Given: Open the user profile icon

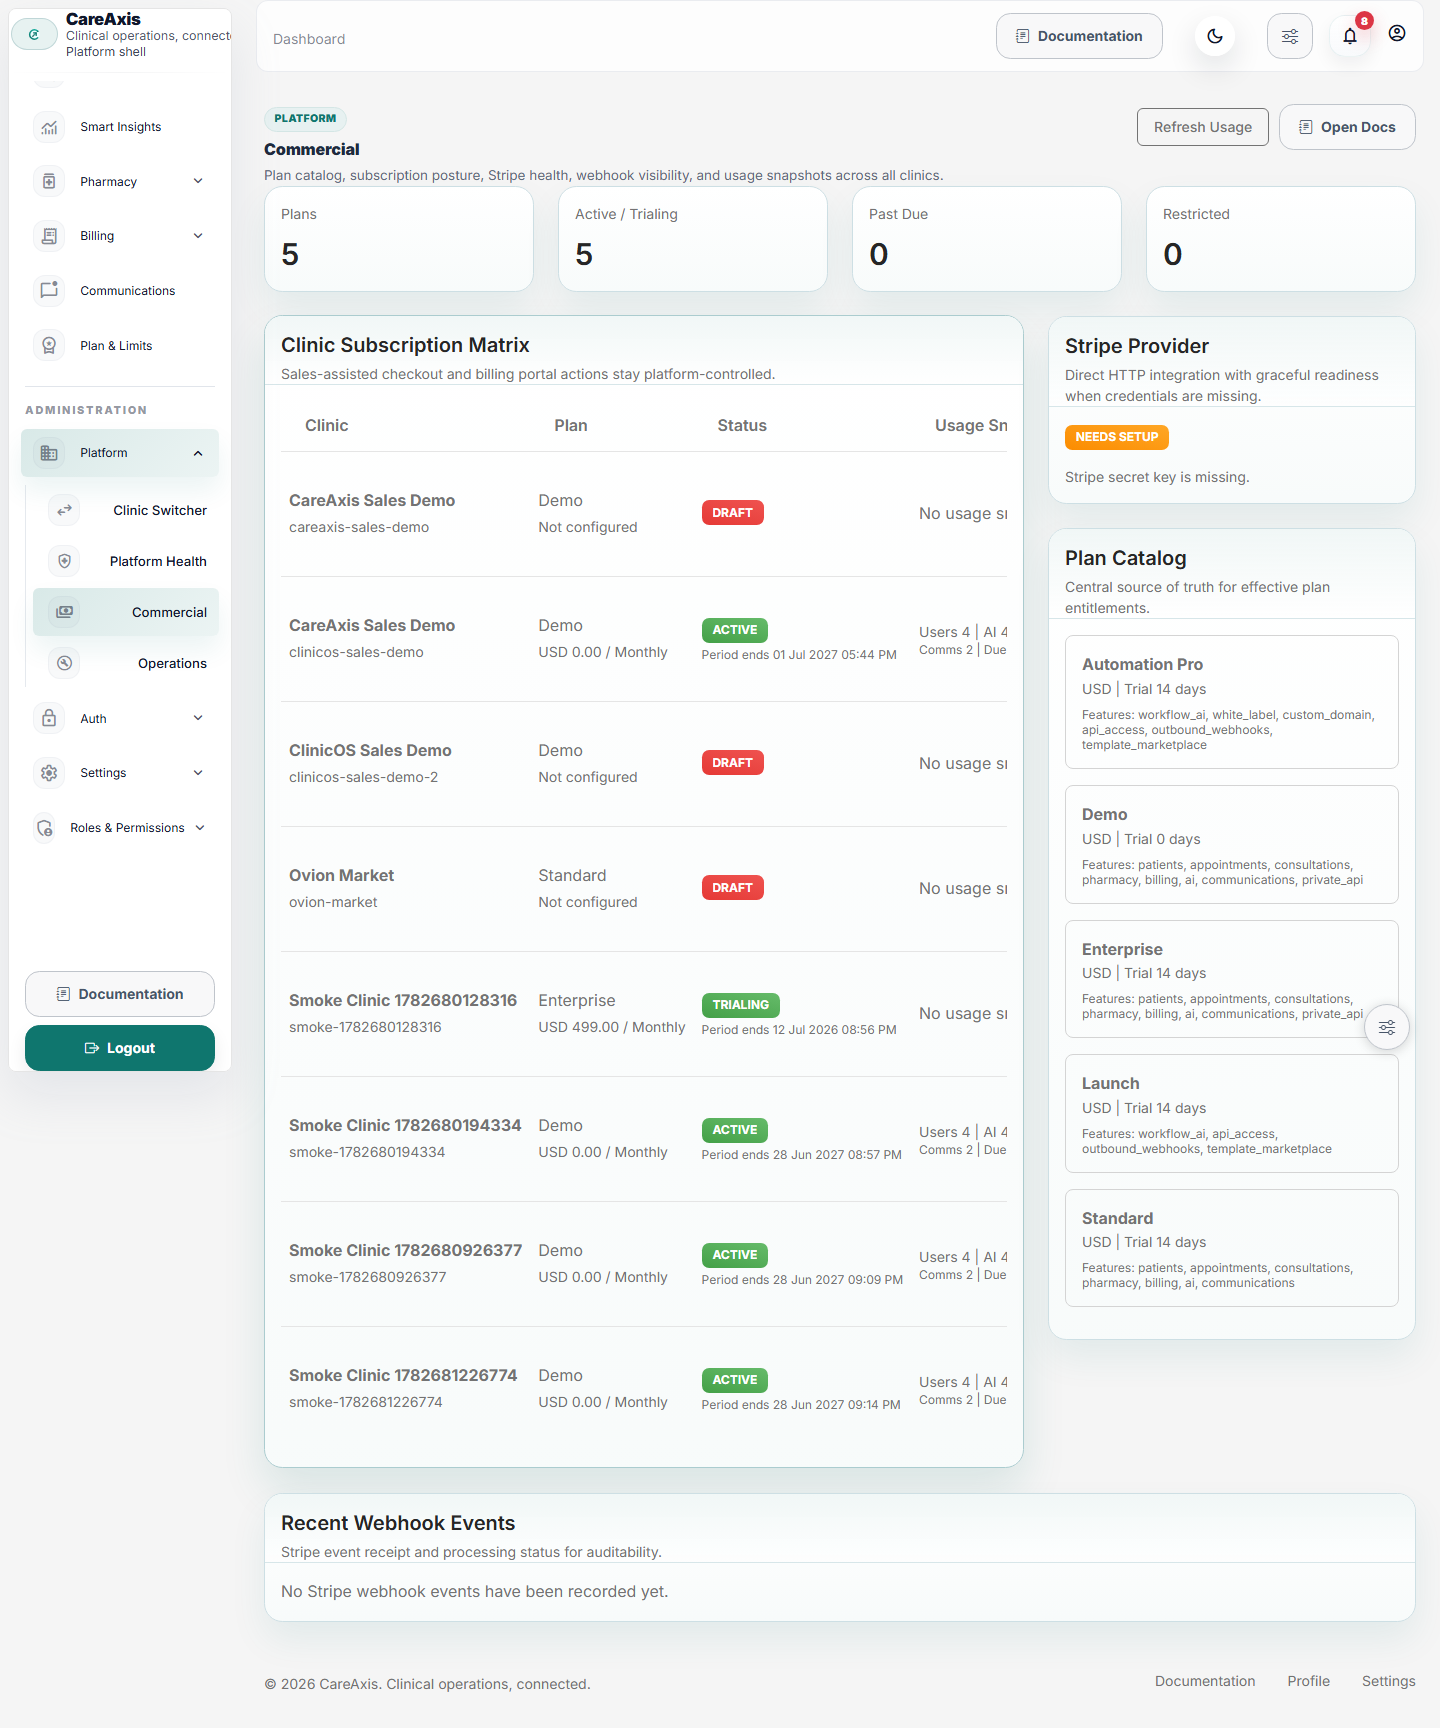Looking at the screenshot, I should [1397, 33].
